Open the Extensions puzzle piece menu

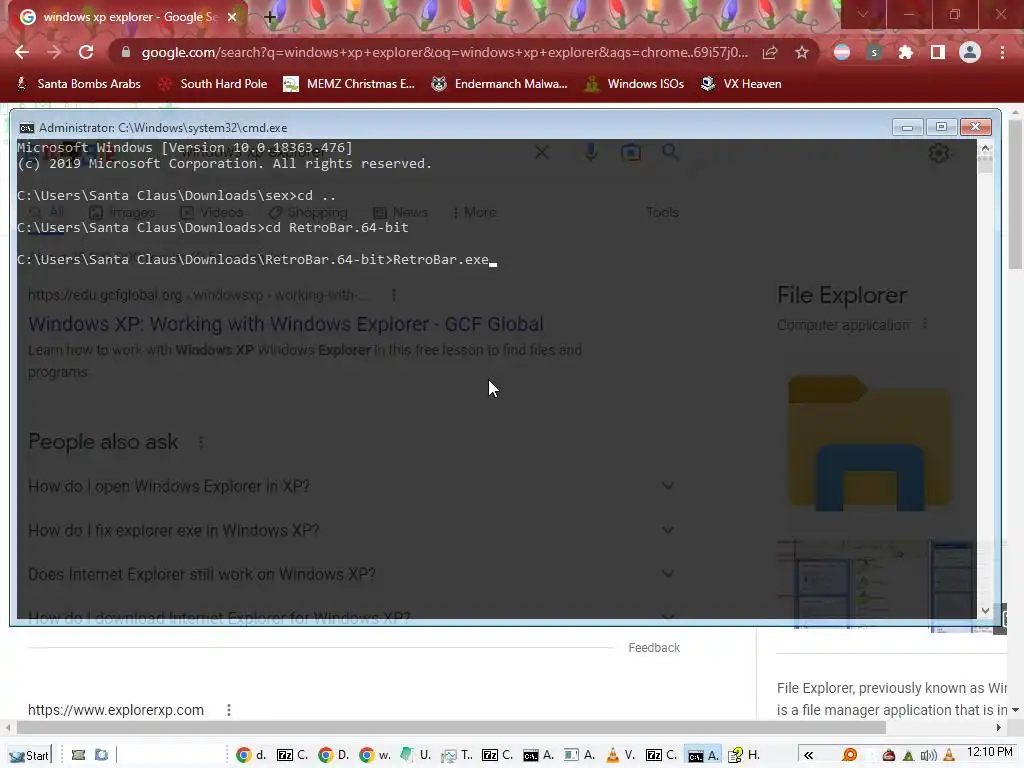905,52
